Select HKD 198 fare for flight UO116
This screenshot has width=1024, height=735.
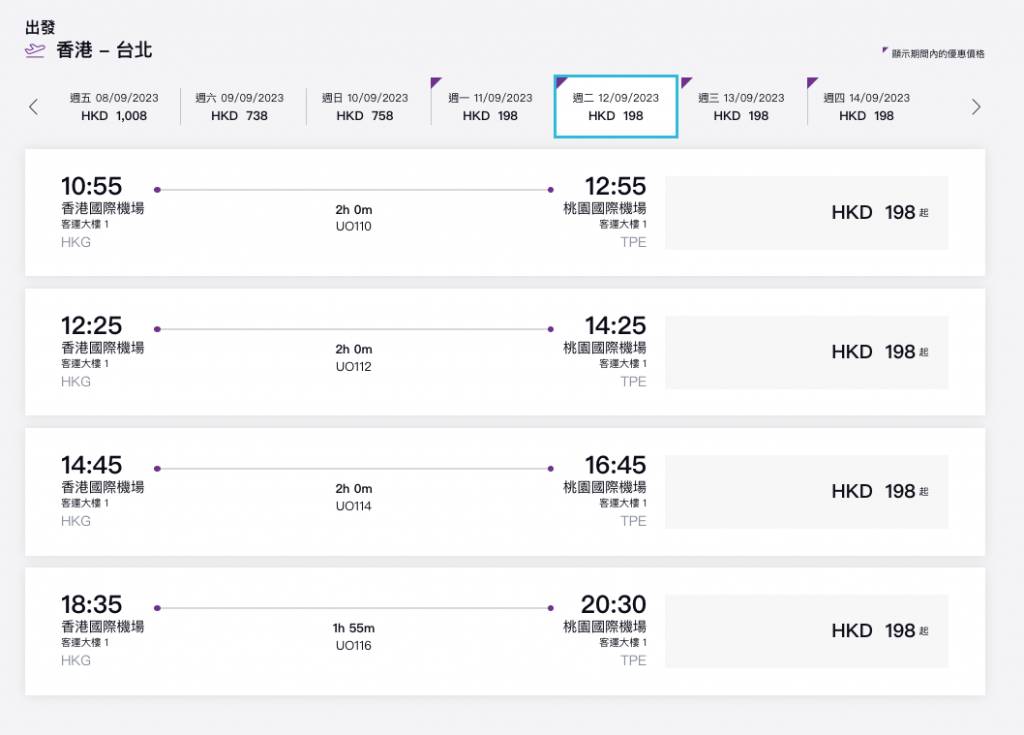[806, 631]
